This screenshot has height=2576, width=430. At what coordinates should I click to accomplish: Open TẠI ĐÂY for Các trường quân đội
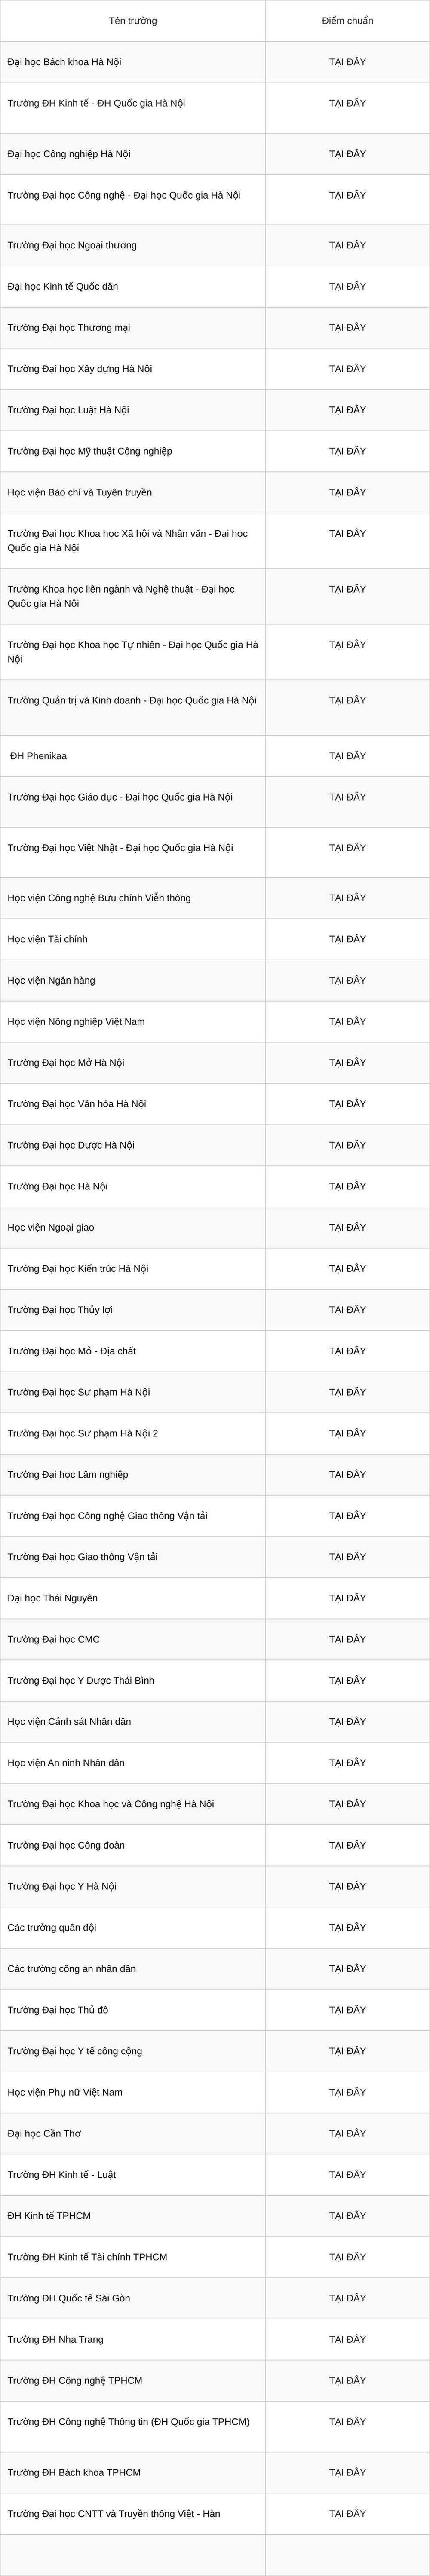coord(347,1927)
